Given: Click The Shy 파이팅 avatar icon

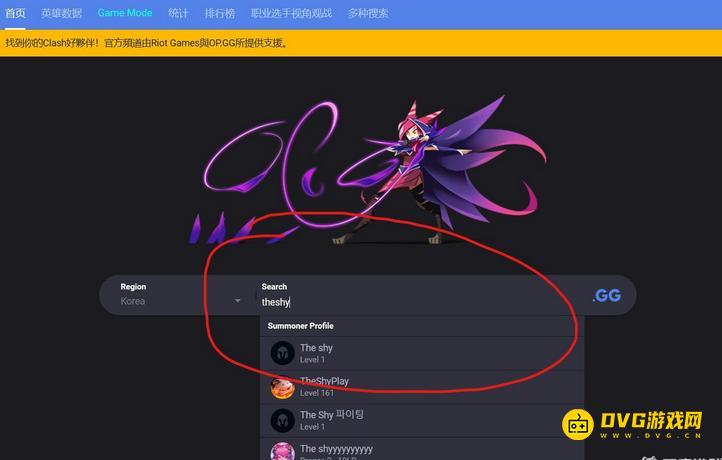Looking at the screenshot, I should click(x=282, y=420).
